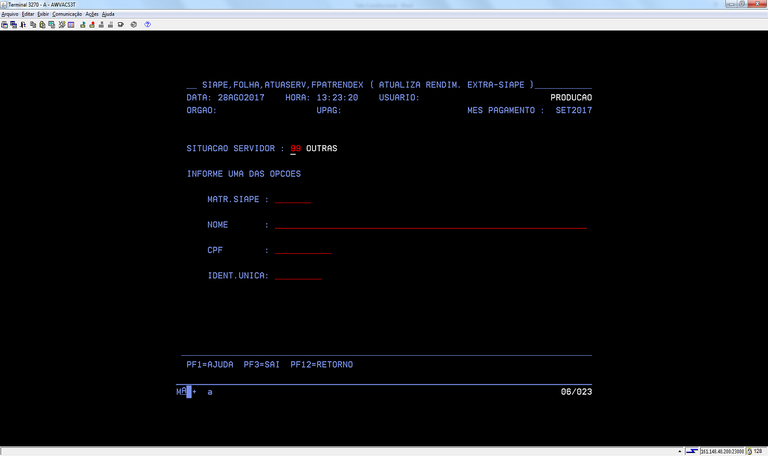This screenshot has height=456, width=768.
Task: Click the USUARIO label
Action: click(399, 97)
